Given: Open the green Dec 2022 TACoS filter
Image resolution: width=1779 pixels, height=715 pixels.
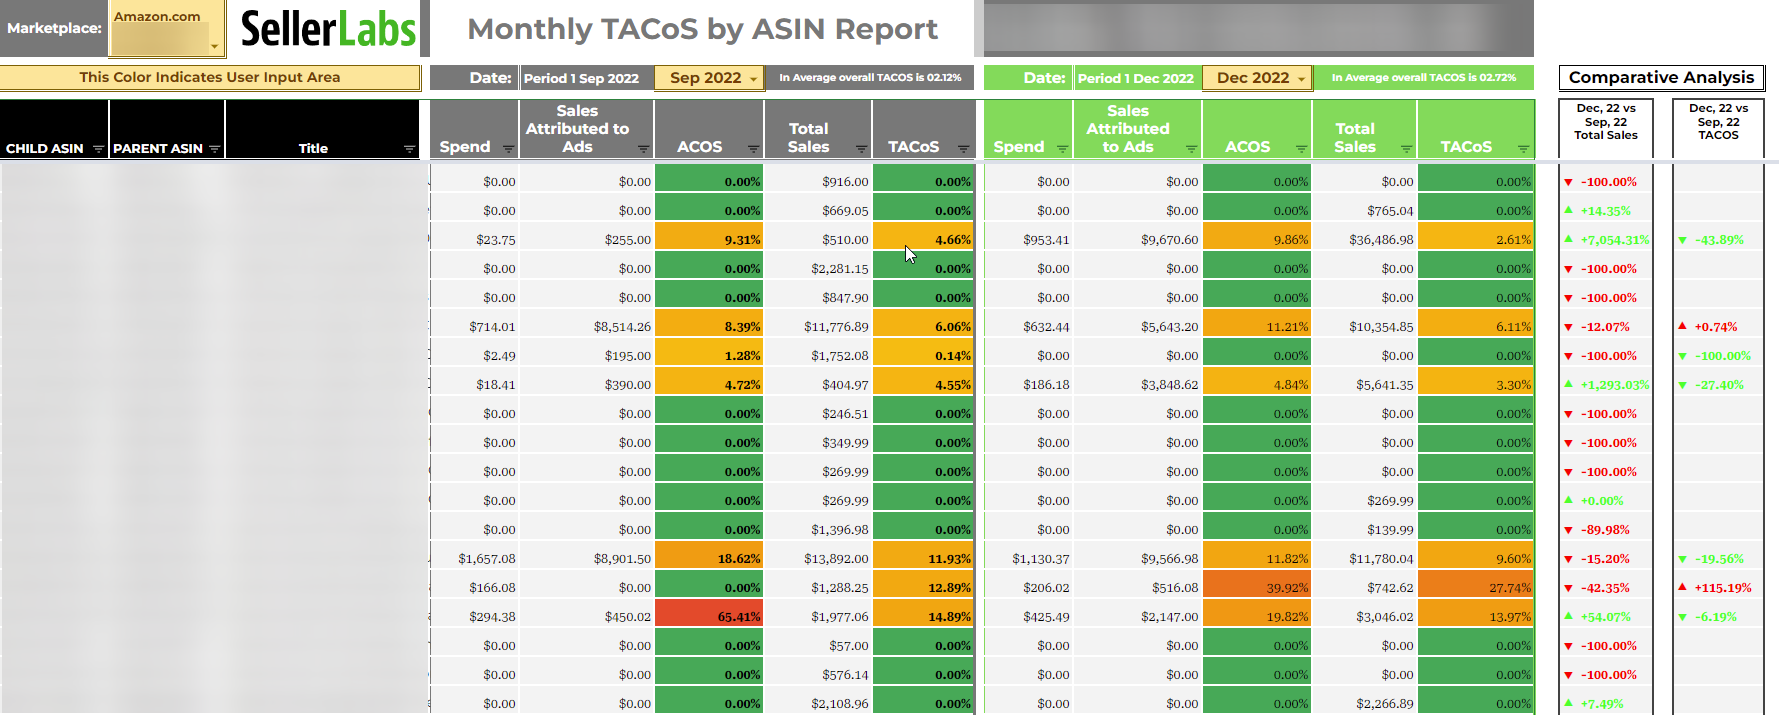Looking at the screenshot, I should click(x=1523, y=149).
